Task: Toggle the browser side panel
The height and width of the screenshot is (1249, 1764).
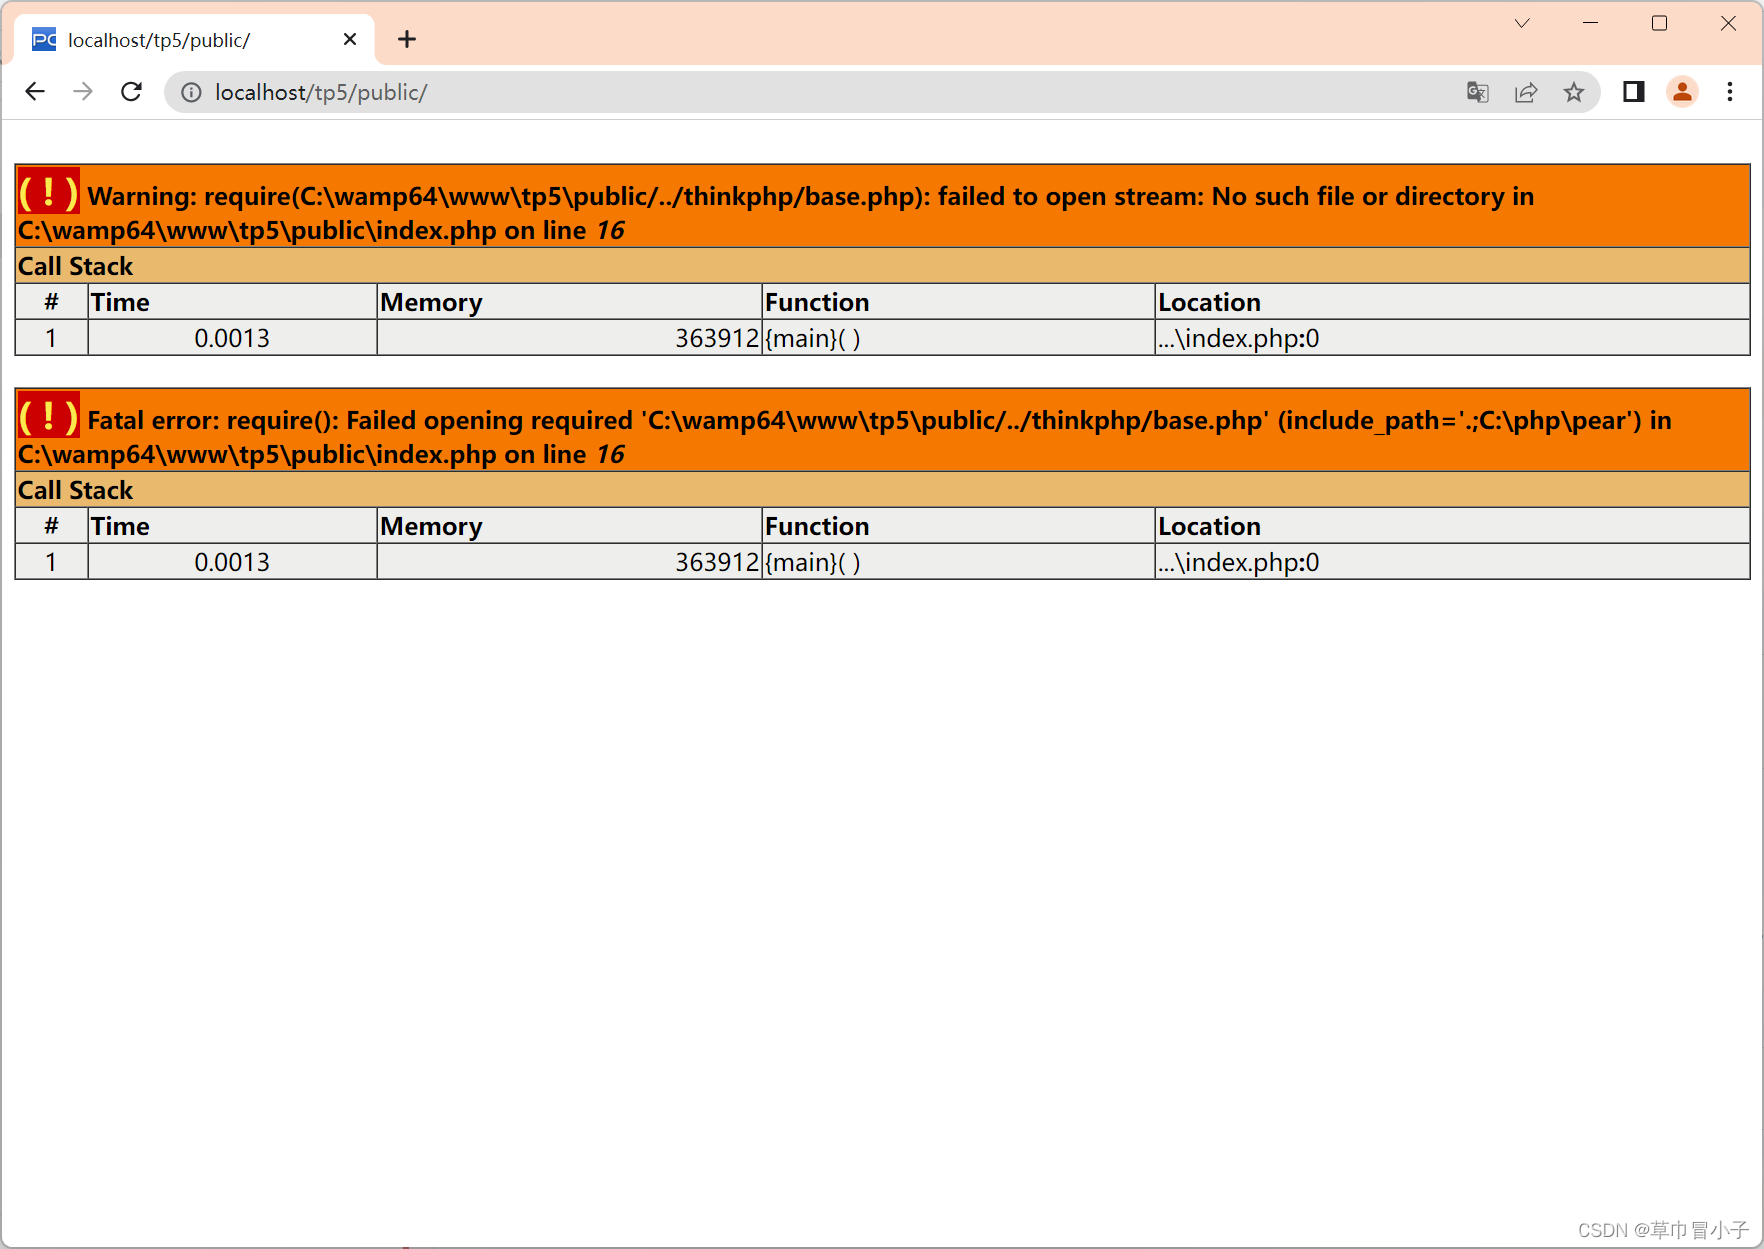Action: coord(1634,92)
